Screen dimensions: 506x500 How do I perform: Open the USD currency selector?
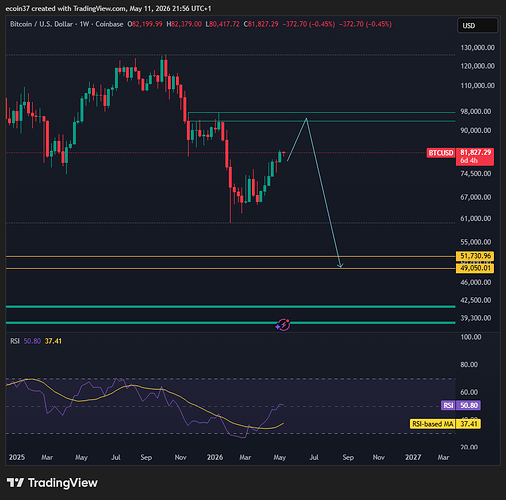pos(477,26)
